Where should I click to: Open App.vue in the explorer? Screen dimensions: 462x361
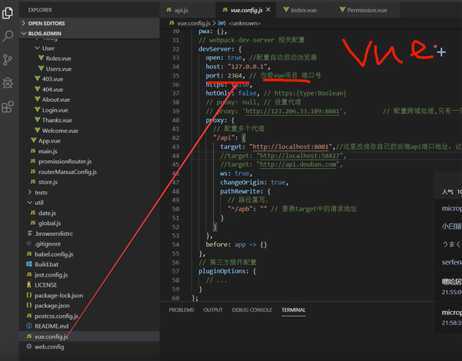[49, 141]
